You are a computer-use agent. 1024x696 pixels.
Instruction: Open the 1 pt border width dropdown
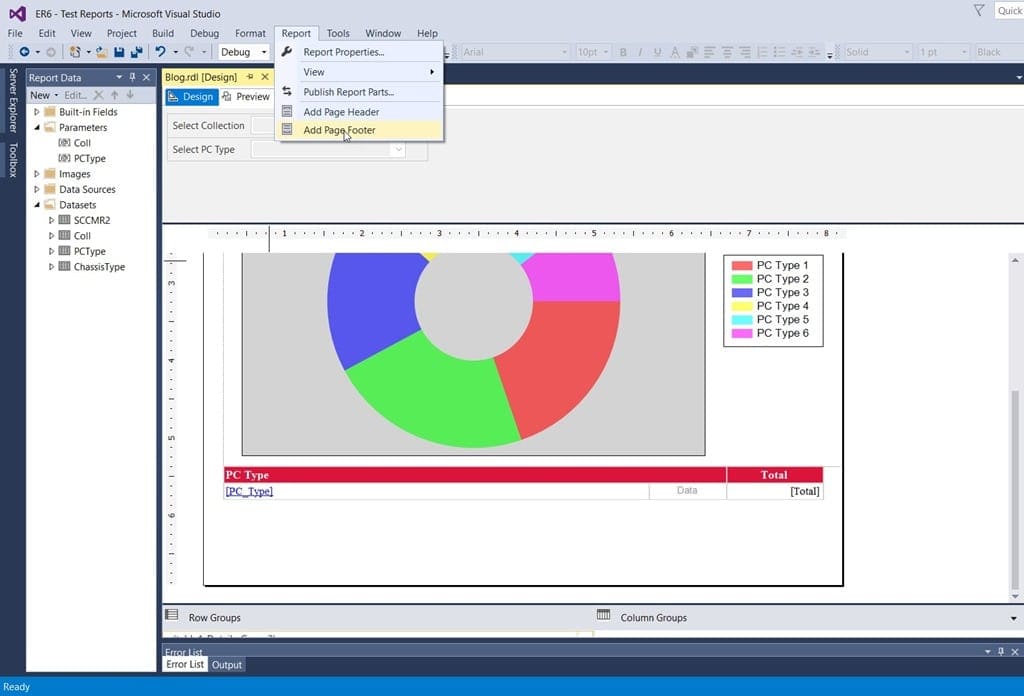coord(963,52)
